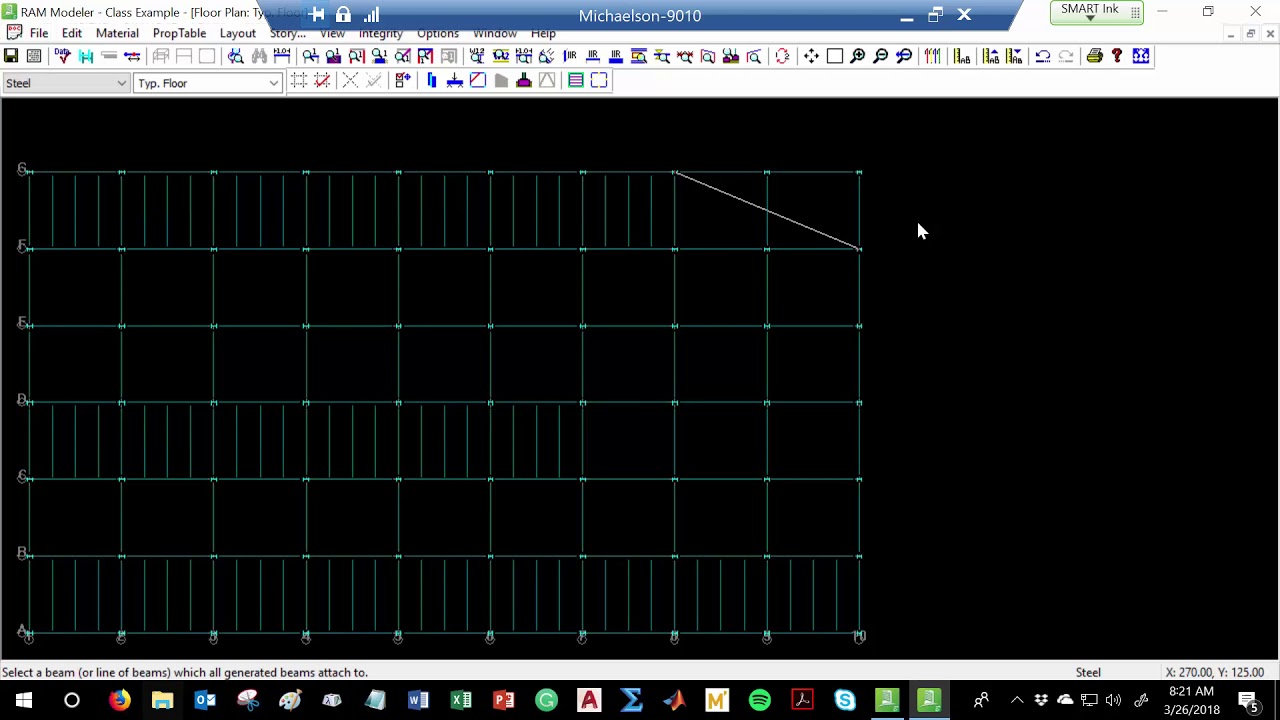Select the Foundation layout icon

click(x=524, y=81)
